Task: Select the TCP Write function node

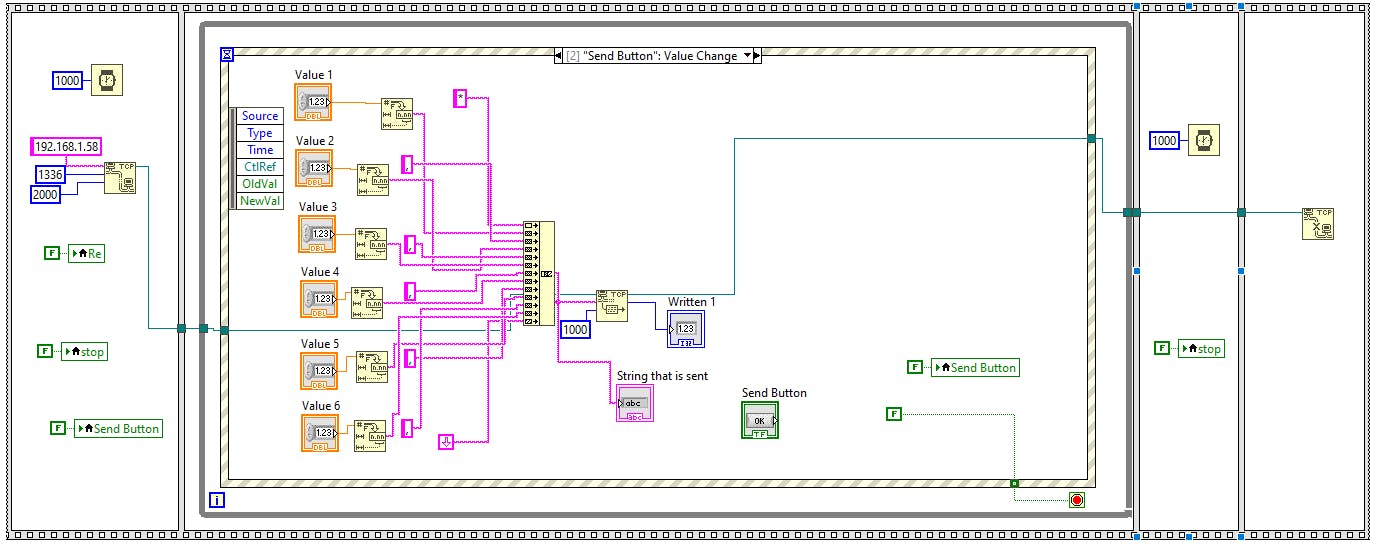Action: [x=611, y=305]
